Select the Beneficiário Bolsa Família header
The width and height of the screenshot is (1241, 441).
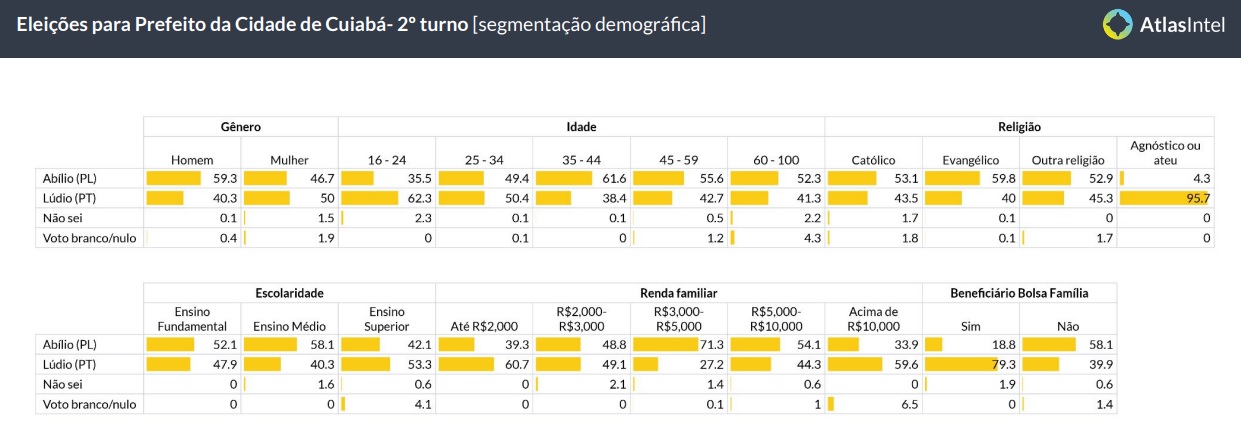(x=1019, y=293)
